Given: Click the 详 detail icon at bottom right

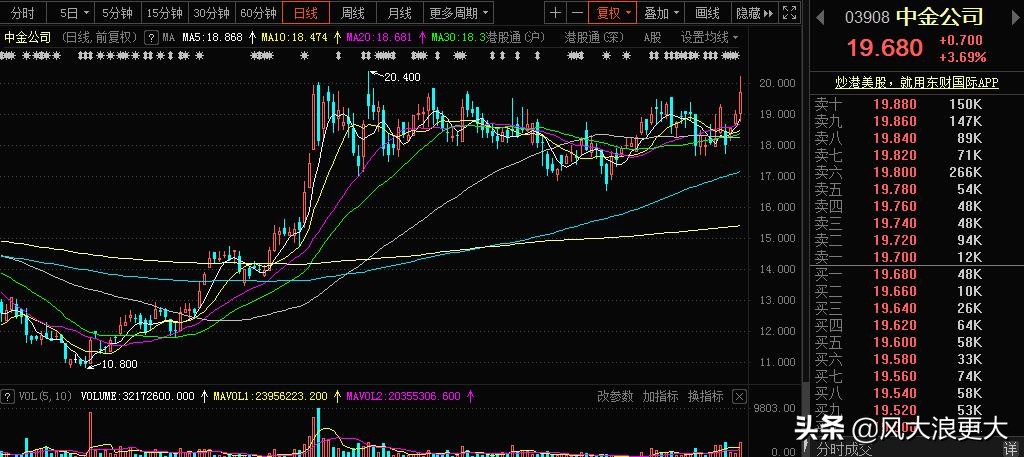Looking at the screenshot, I should click(1011, 450).
